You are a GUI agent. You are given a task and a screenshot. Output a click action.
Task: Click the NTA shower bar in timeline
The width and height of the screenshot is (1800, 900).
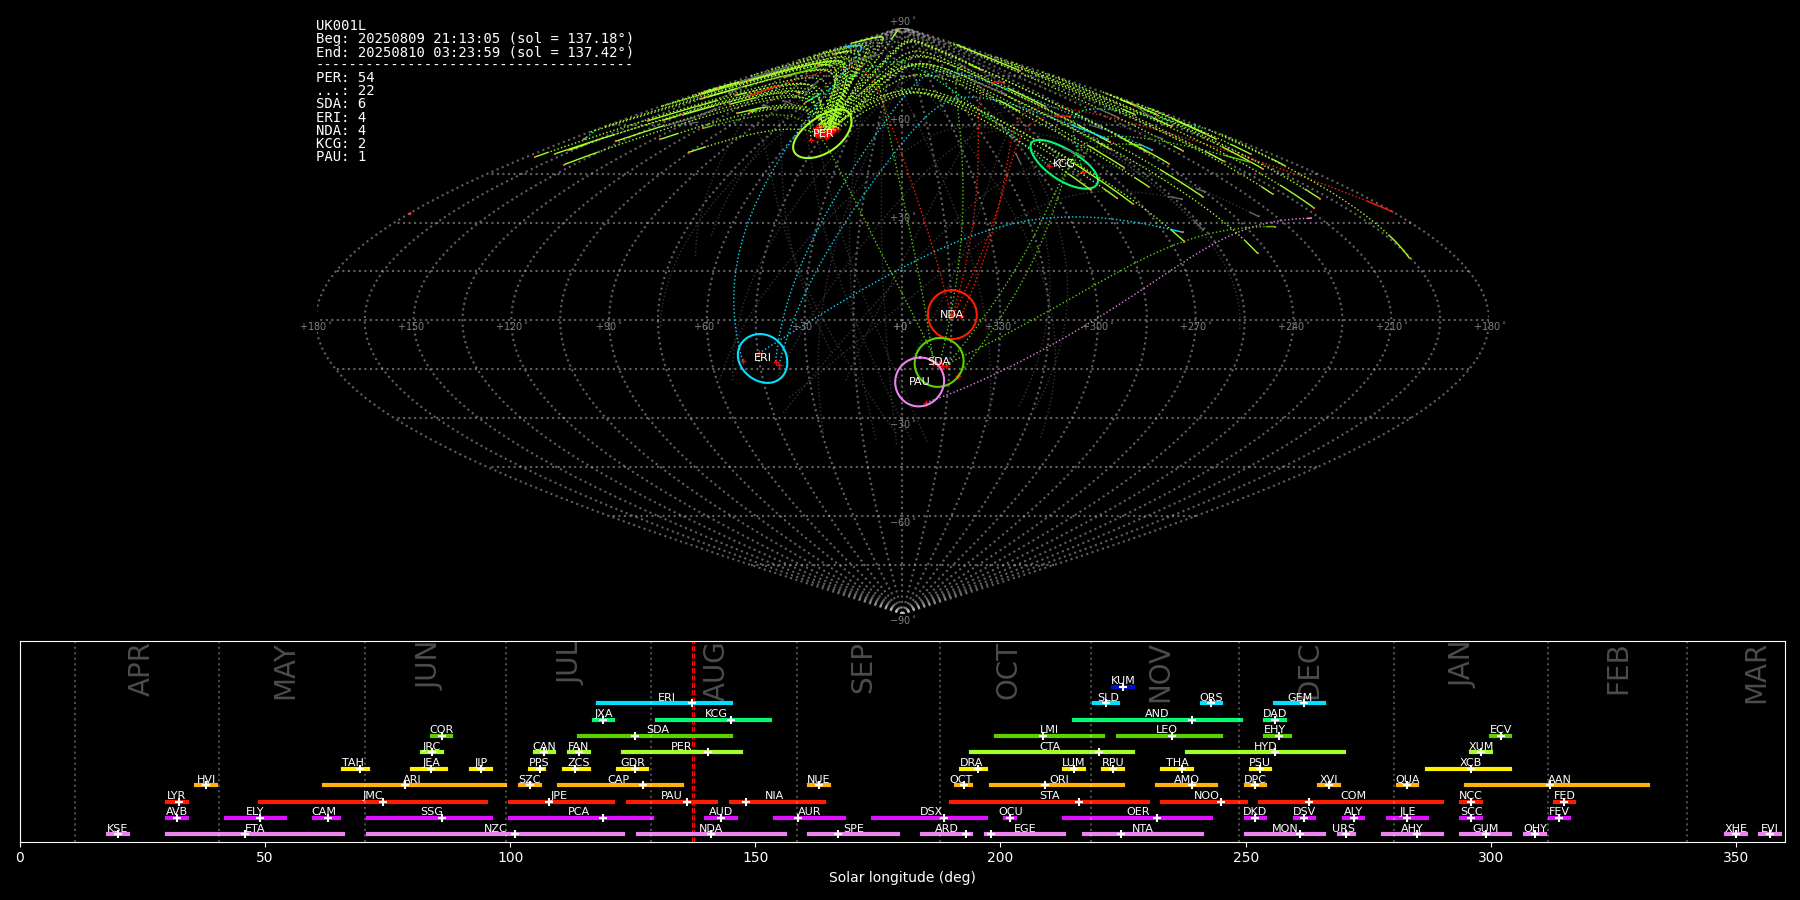point(1143,834)
